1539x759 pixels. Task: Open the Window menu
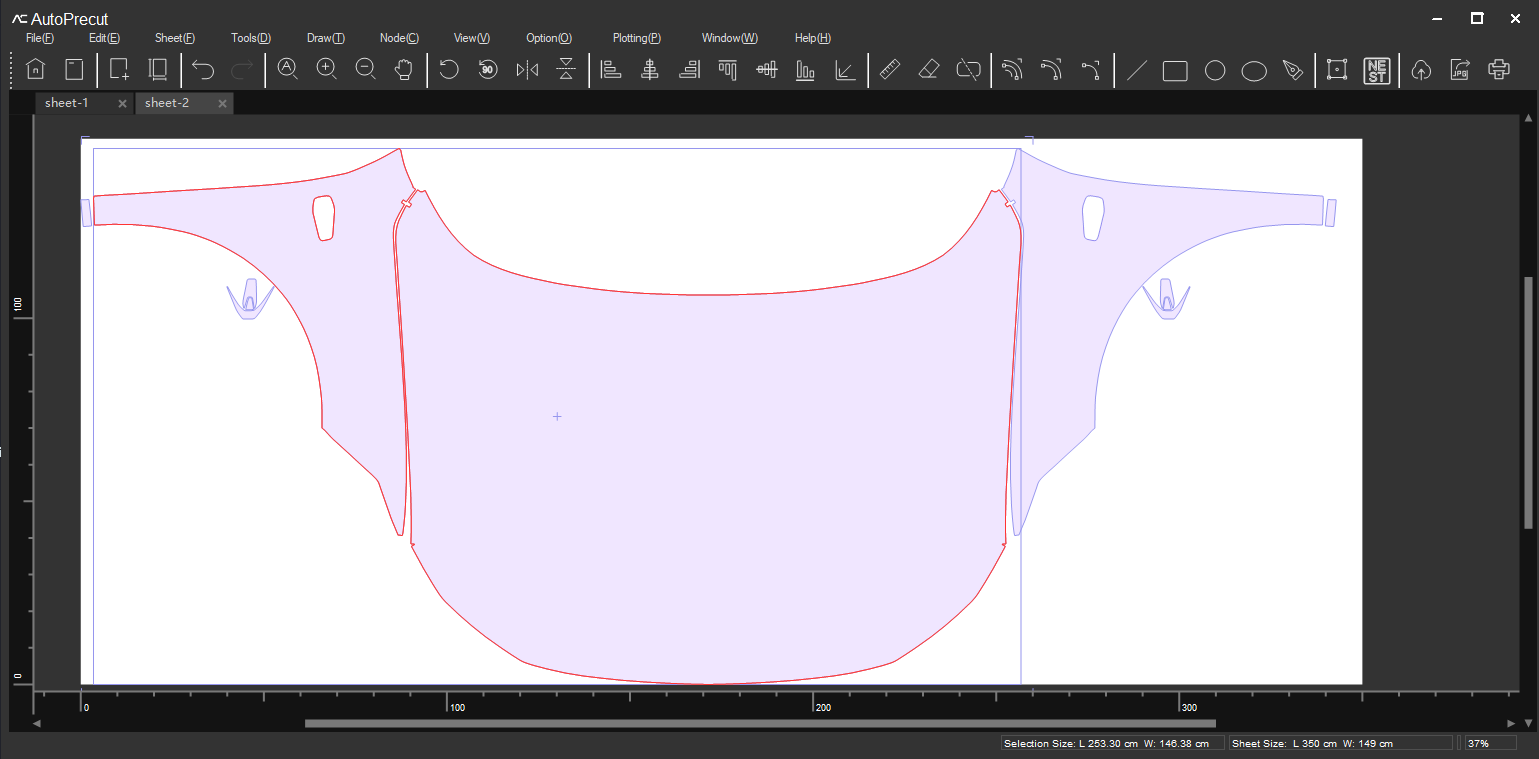[x=730, y=38]
